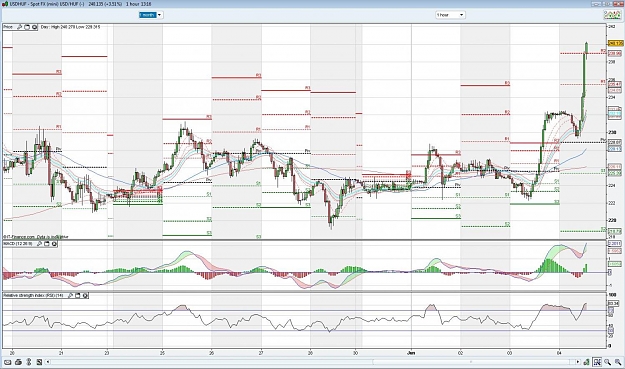This screenshot has width=625, height=369.
Task: Click the zoom in magnifier icon
Action: tap(607, 362)
